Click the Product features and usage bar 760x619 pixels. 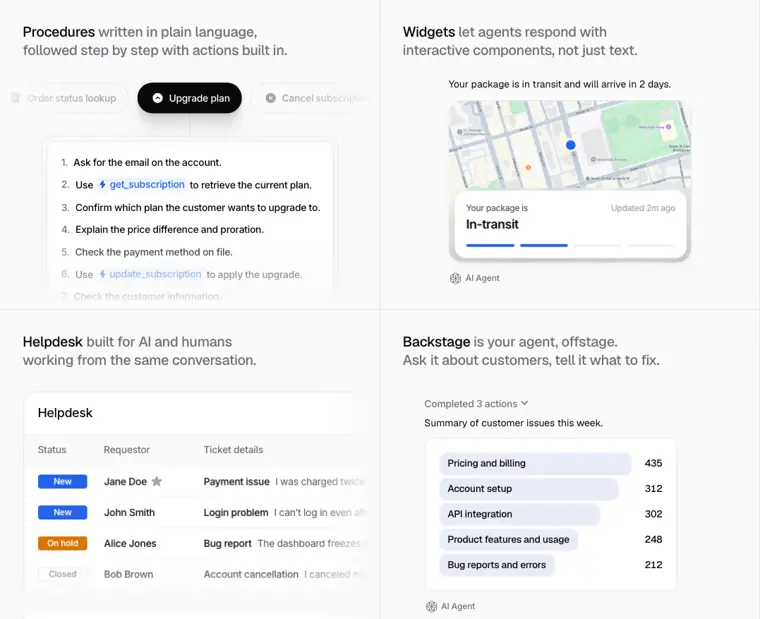(508, 540)
